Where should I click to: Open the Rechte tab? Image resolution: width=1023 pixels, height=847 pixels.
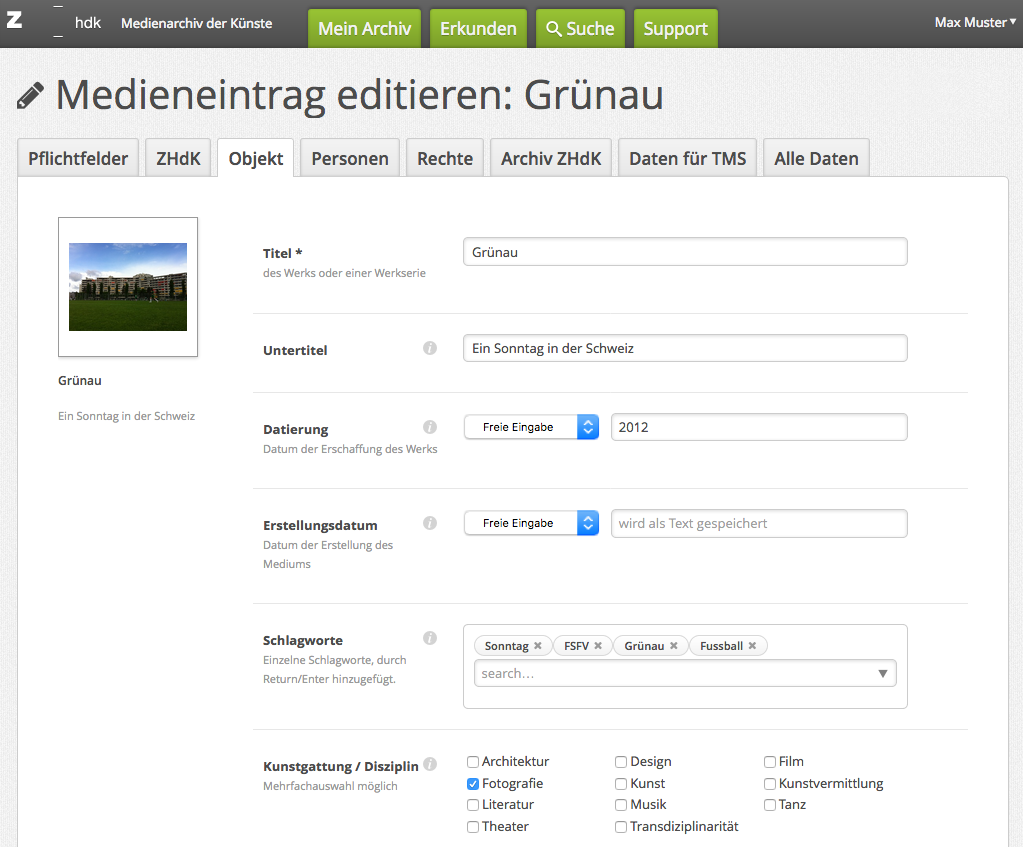coord(445,159)
